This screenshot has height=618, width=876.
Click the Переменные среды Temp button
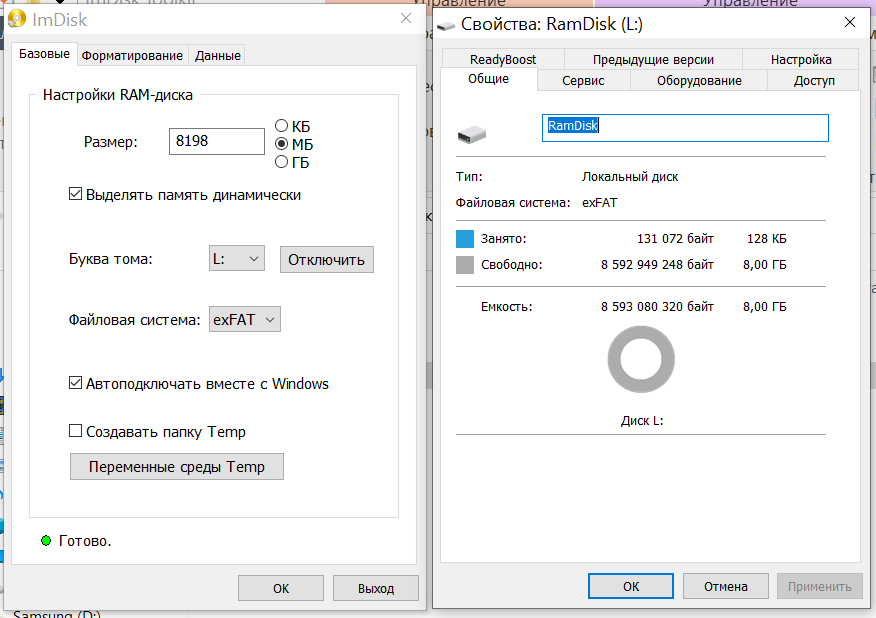point(177,467)
